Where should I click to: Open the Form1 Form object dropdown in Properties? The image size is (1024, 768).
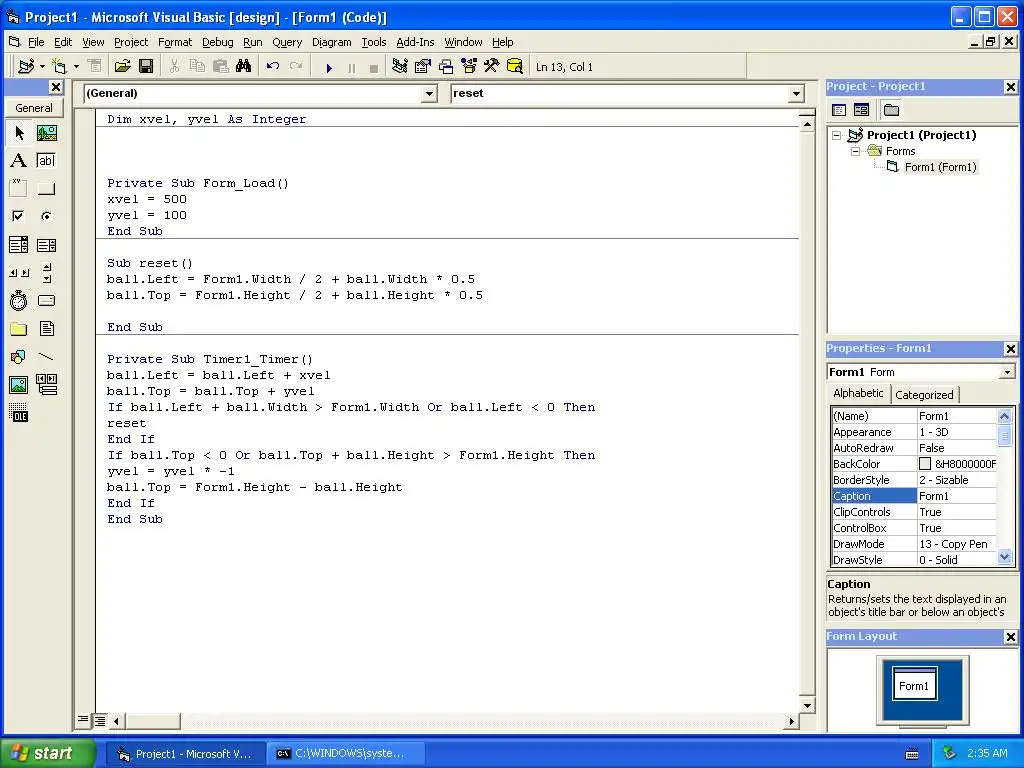point(1007,372)
